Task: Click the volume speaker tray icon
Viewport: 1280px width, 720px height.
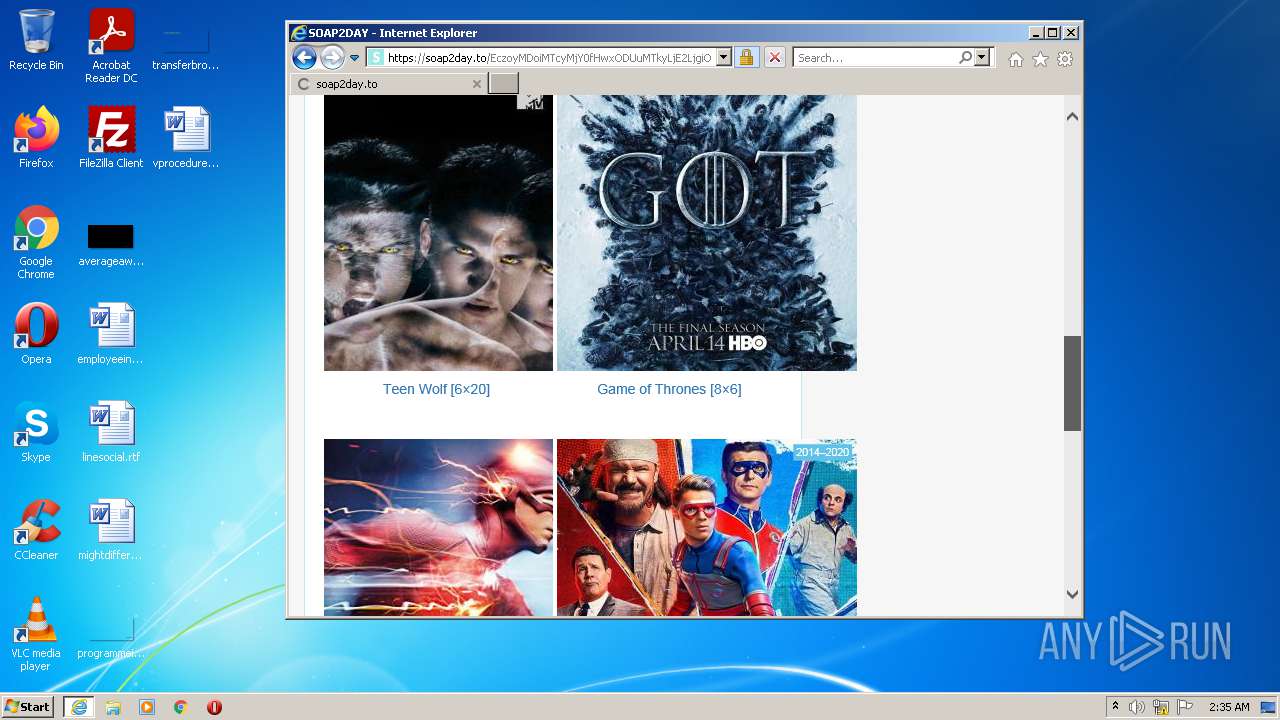Action: (x=1136, y=707)
